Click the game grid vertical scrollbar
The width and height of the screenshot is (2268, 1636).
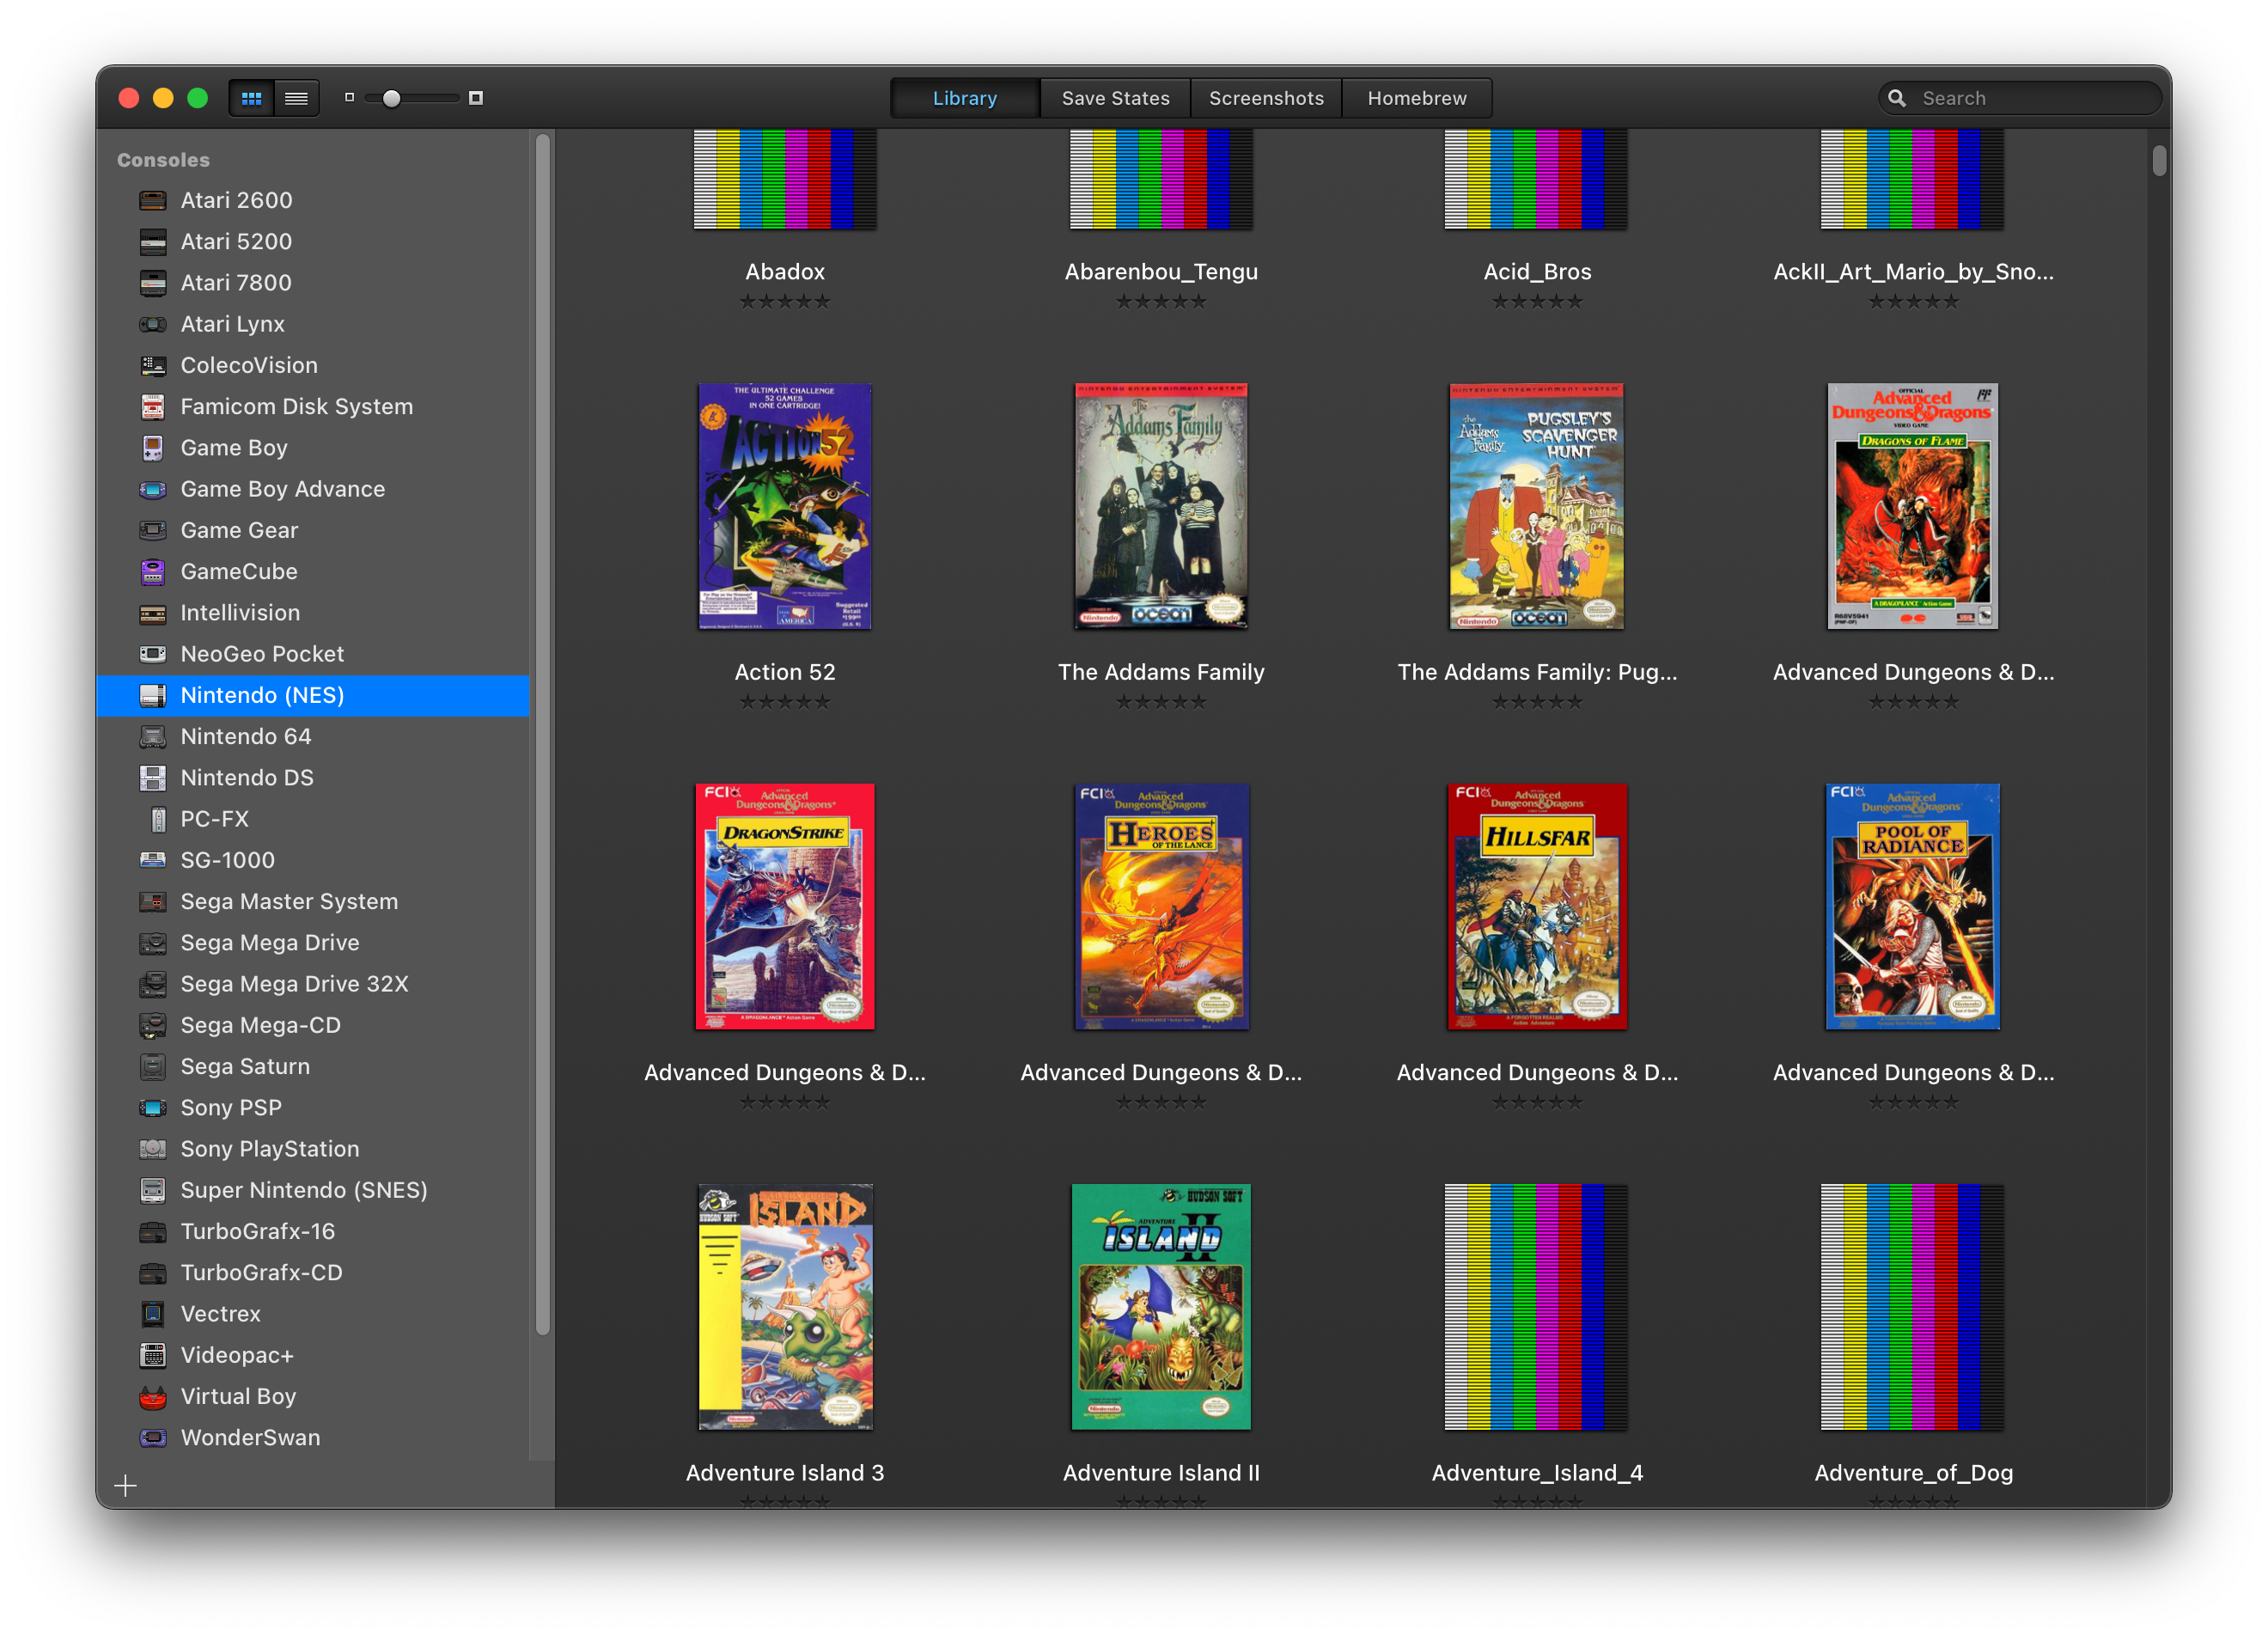pyautogui.click(x=2159, y=160)
